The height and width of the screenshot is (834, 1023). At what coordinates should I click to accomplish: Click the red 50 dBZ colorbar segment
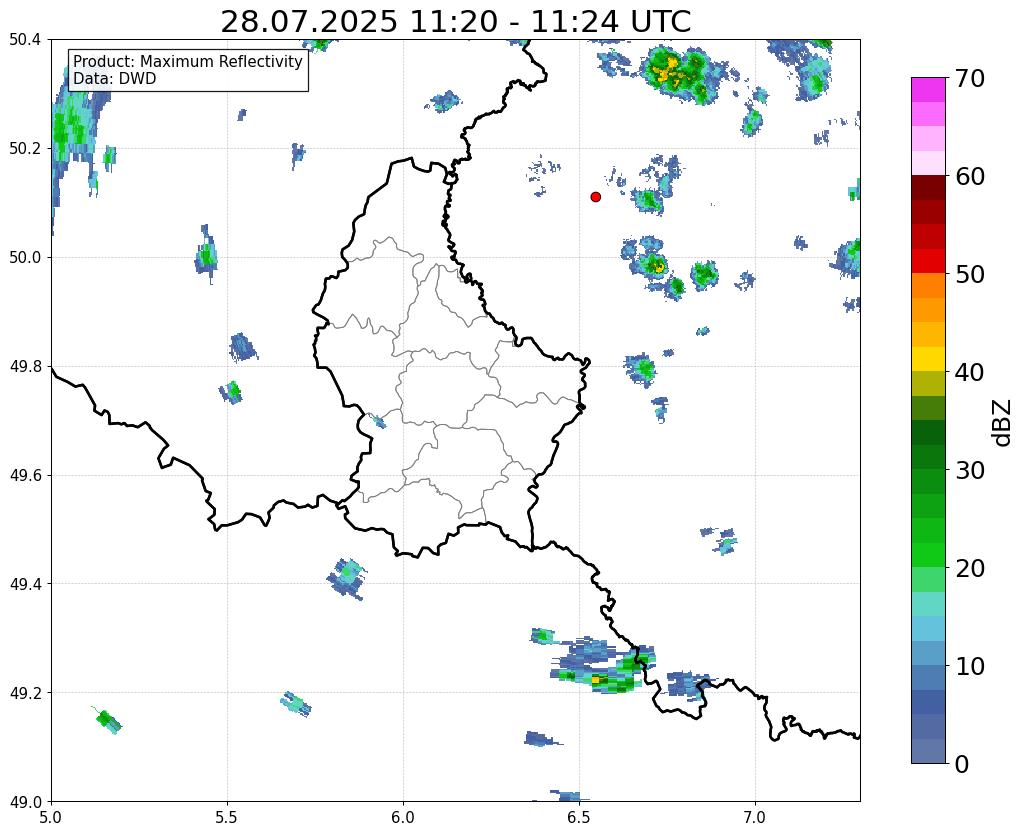click(x=928, y=261)
